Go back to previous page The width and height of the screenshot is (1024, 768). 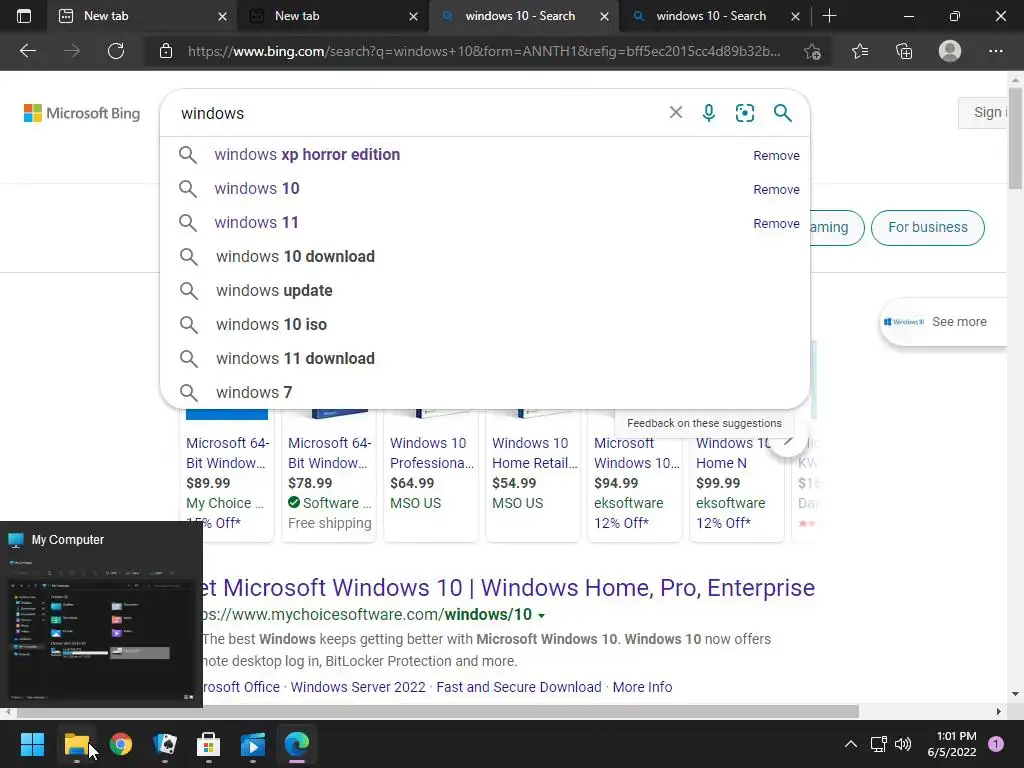pyautogui.click(x=27, y=51)
